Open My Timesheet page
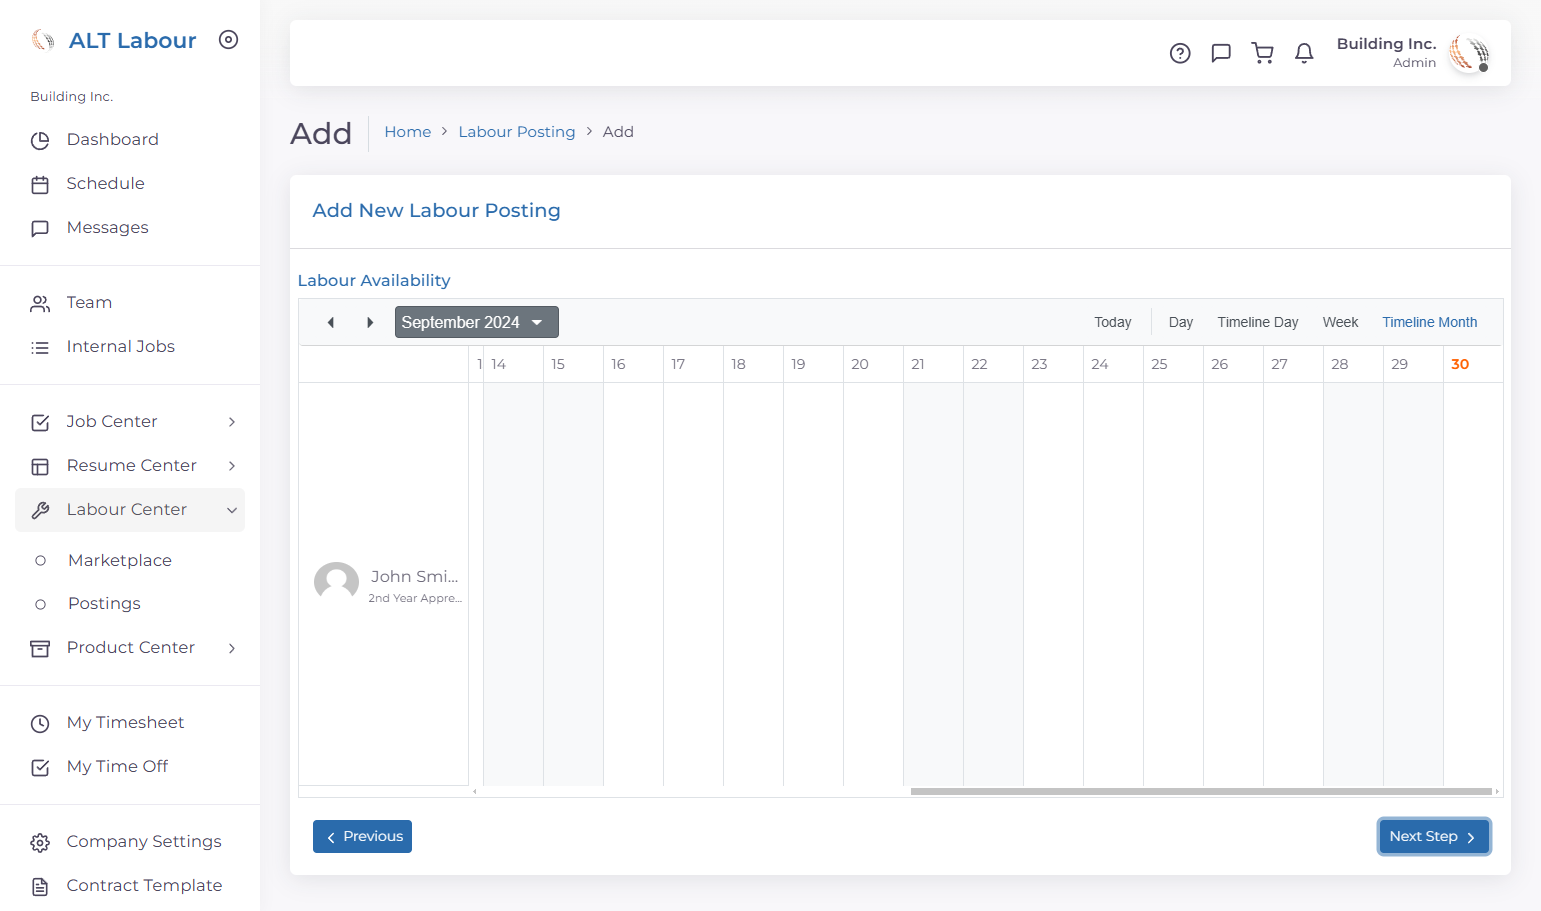 pos(130,723)
